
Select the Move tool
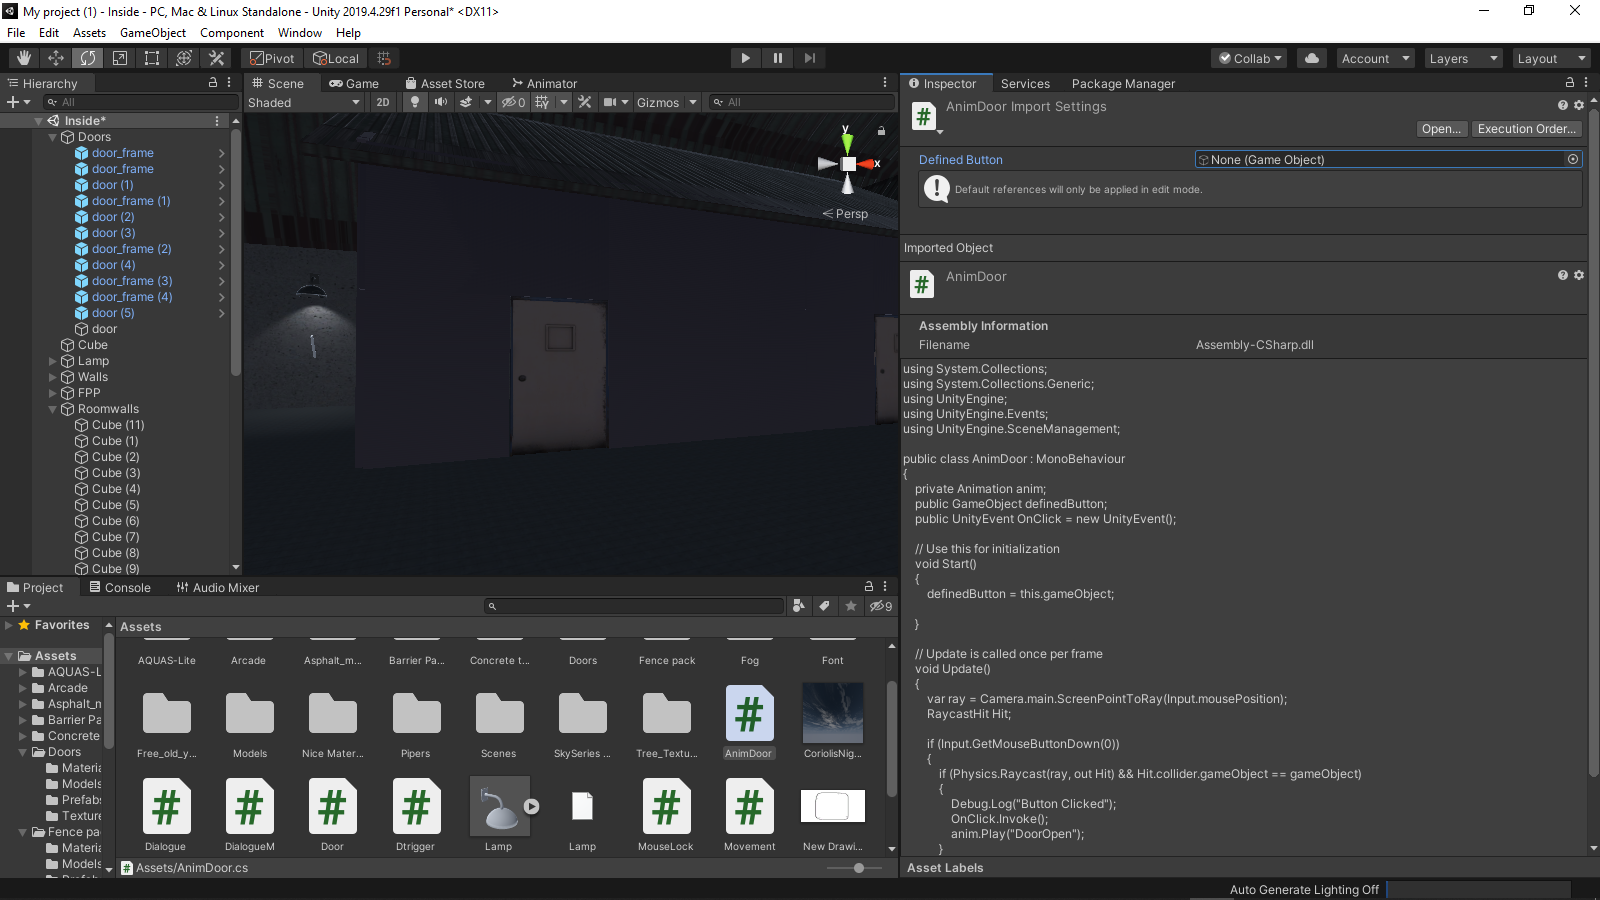[x=56, y=58]
